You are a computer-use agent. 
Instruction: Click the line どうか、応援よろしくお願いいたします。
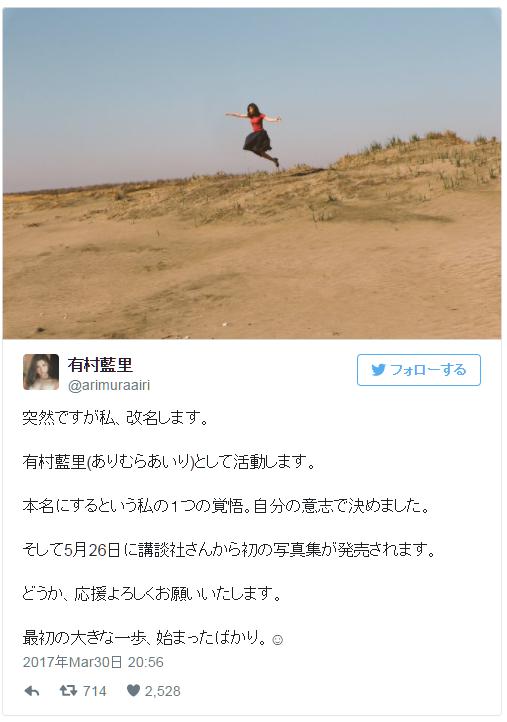pyautogui.click(x=152, y=594)
